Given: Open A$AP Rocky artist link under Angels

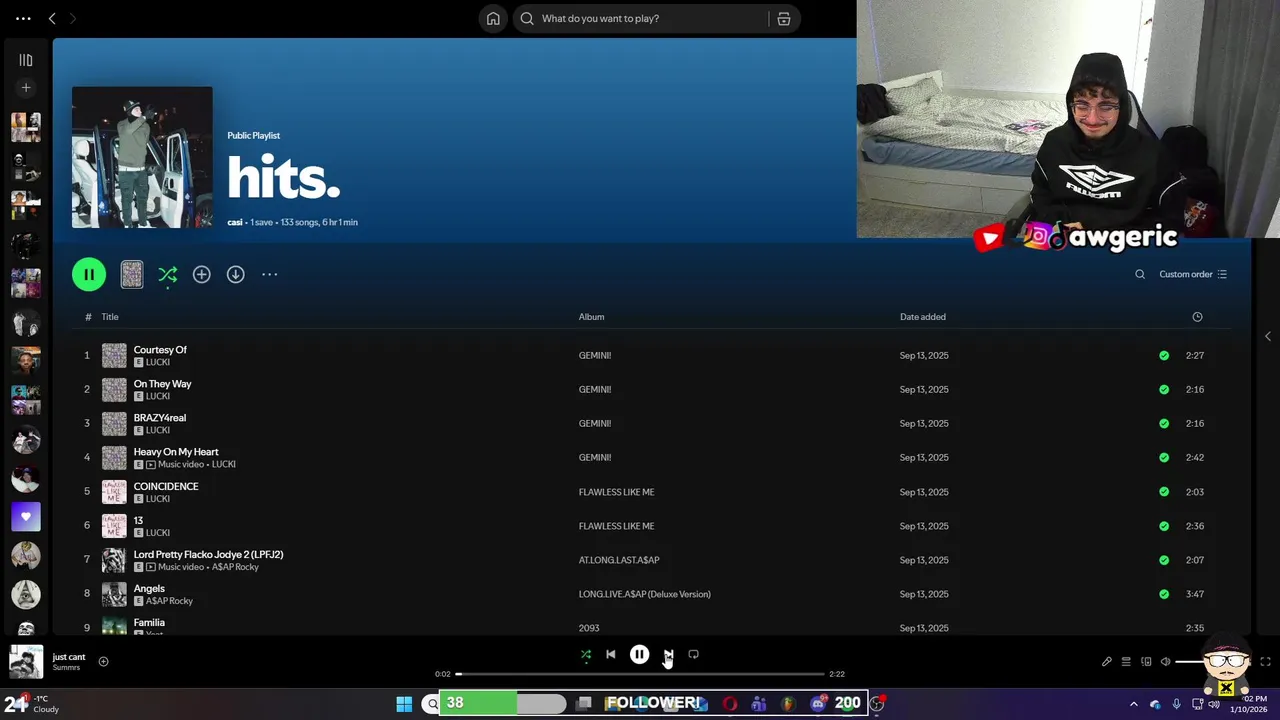Looking at the screenshot, I should (x=169, y=601).
